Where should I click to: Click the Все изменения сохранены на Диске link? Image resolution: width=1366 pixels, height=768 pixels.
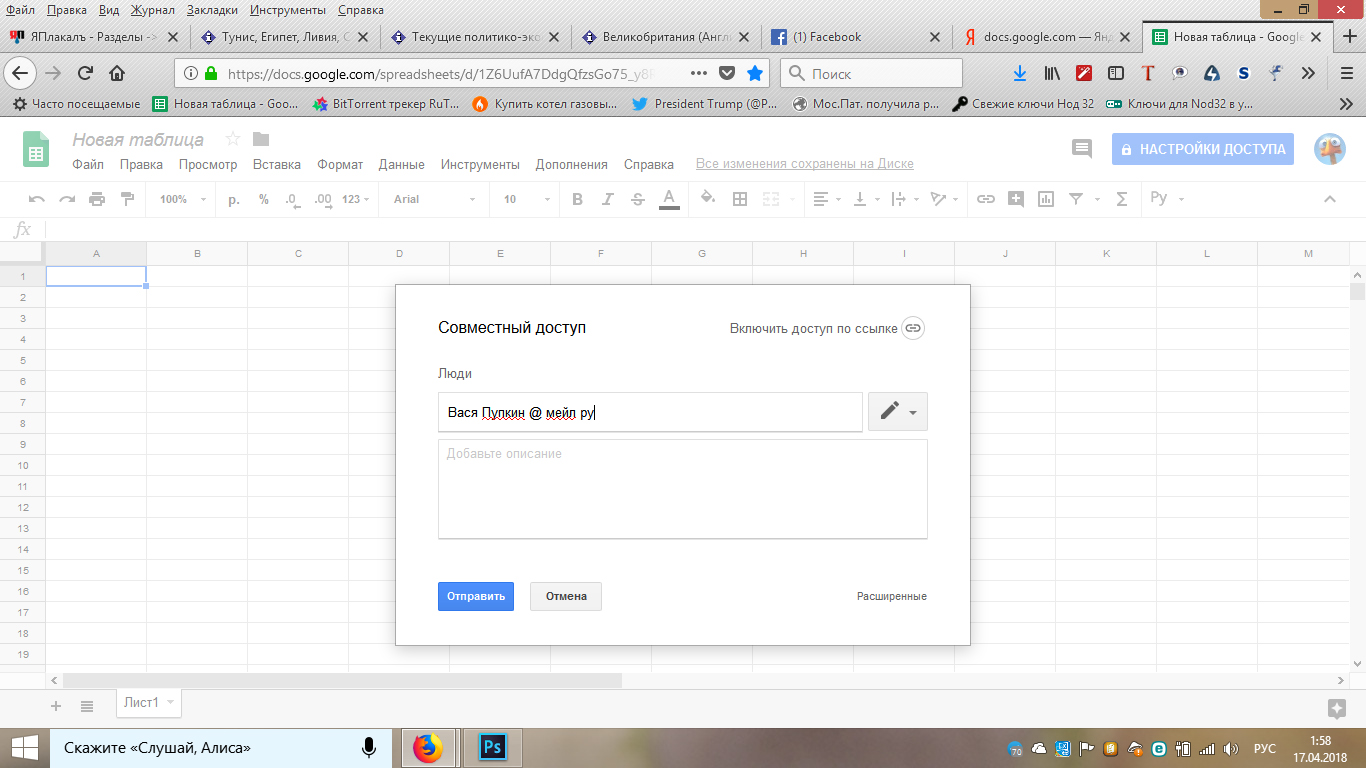[805, 164]
